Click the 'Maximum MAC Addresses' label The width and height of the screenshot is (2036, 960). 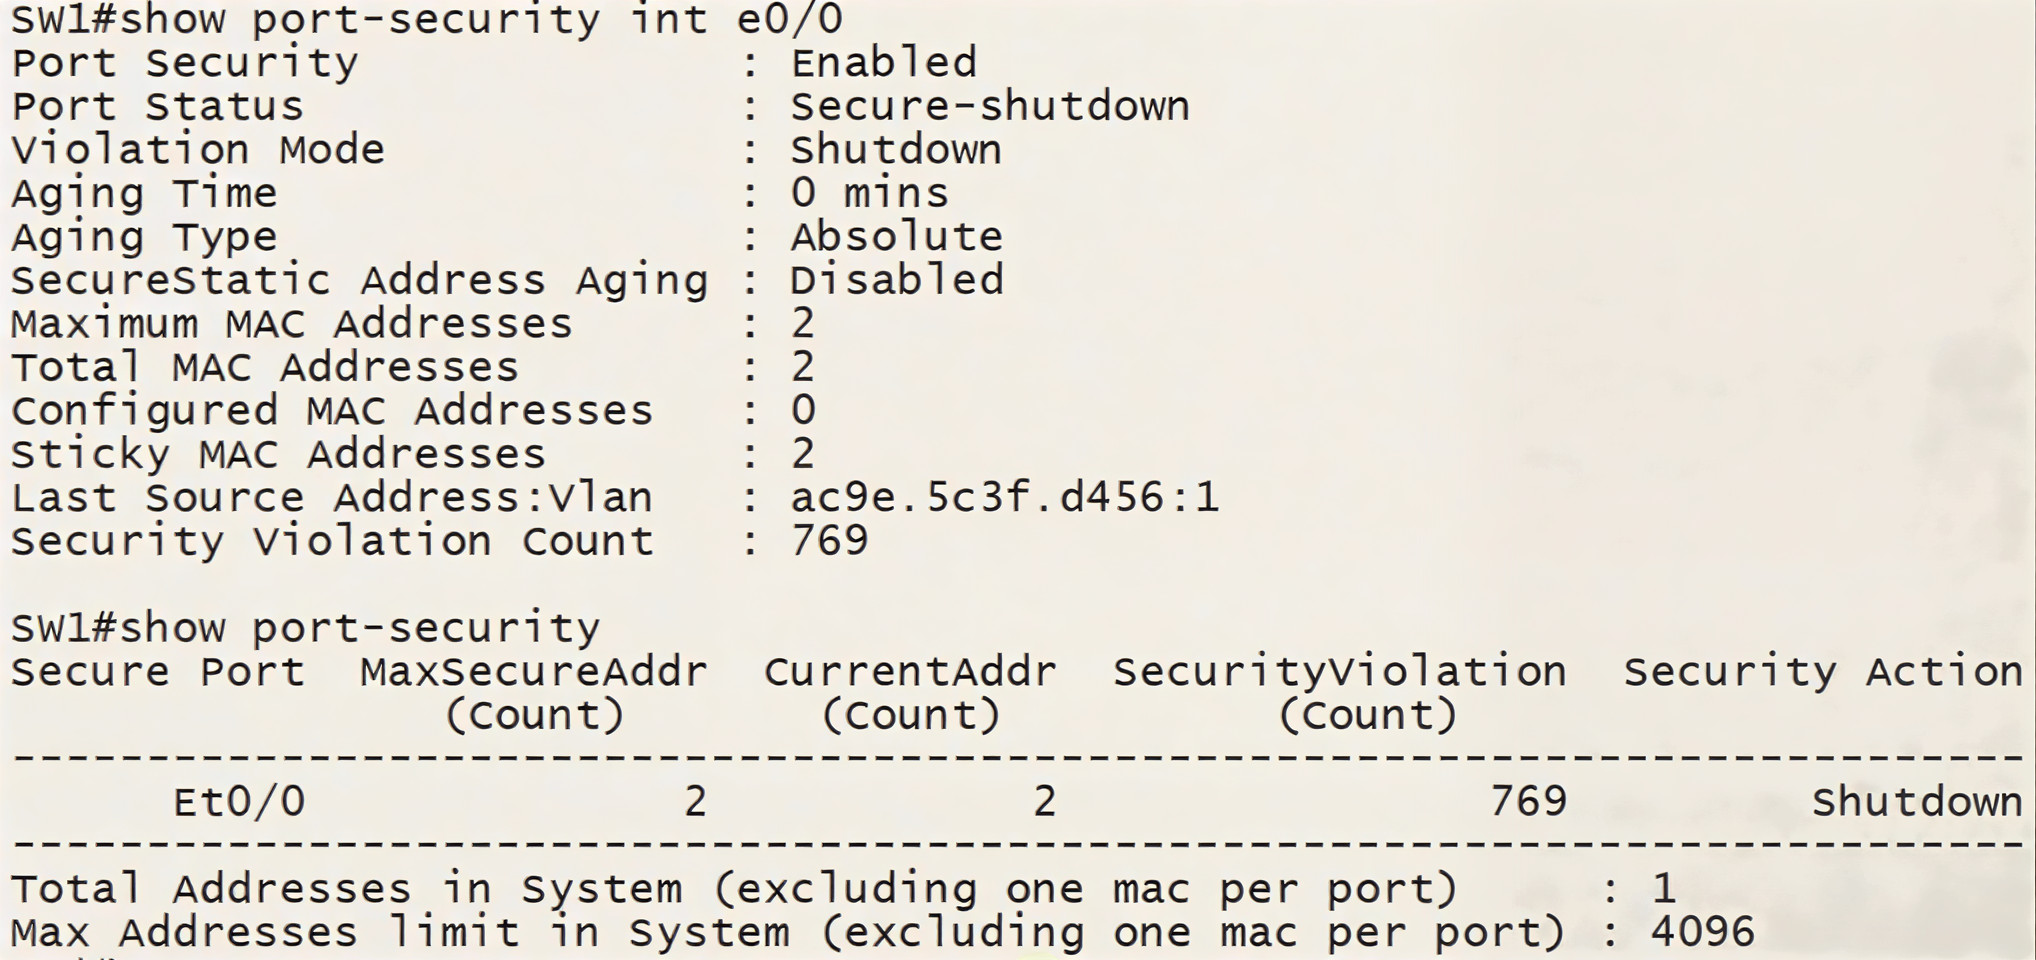point(291,324)
